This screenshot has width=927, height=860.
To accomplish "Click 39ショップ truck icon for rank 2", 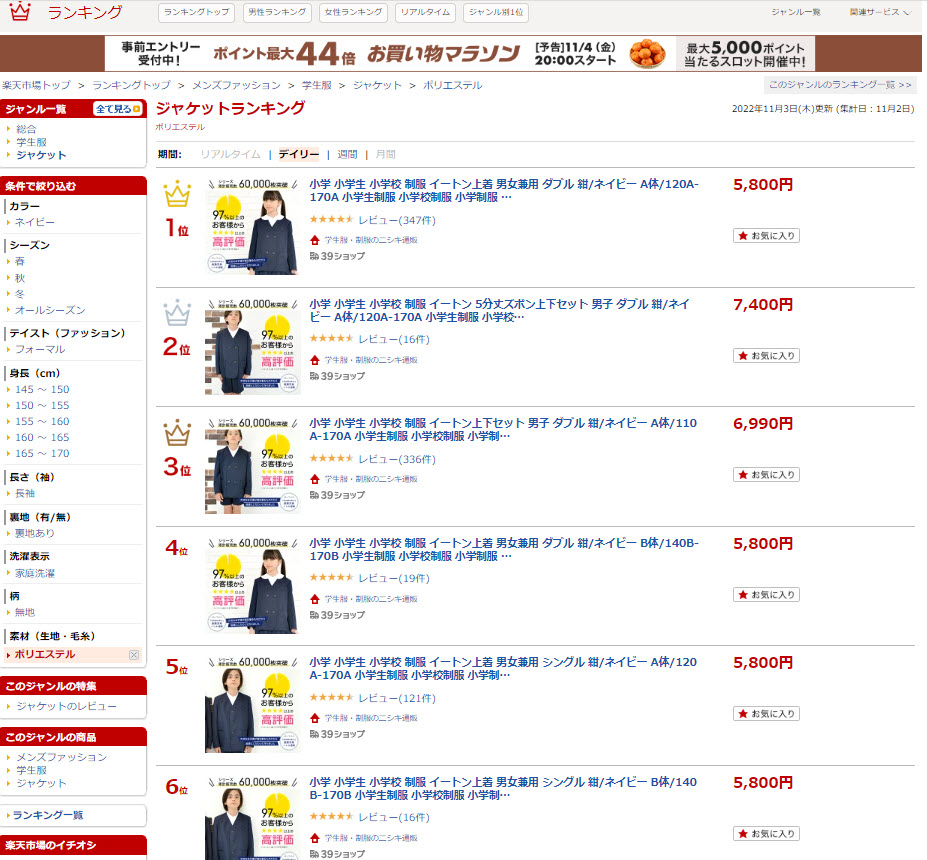I will coord(315,376).
